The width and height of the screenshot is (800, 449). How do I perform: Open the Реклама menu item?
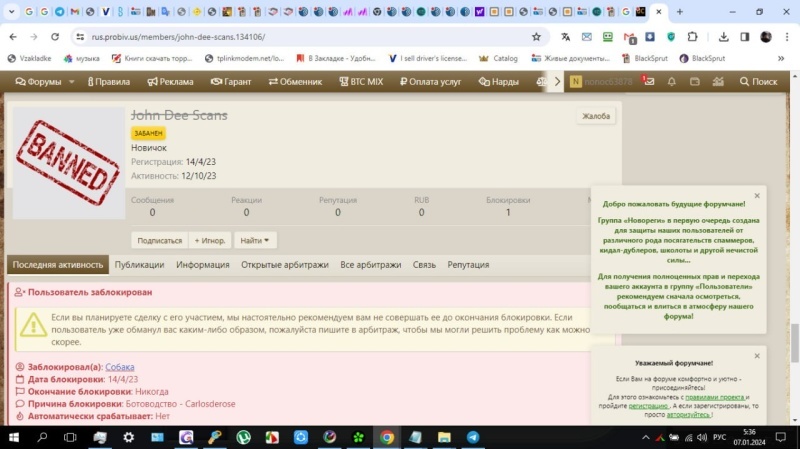point(170,82)
